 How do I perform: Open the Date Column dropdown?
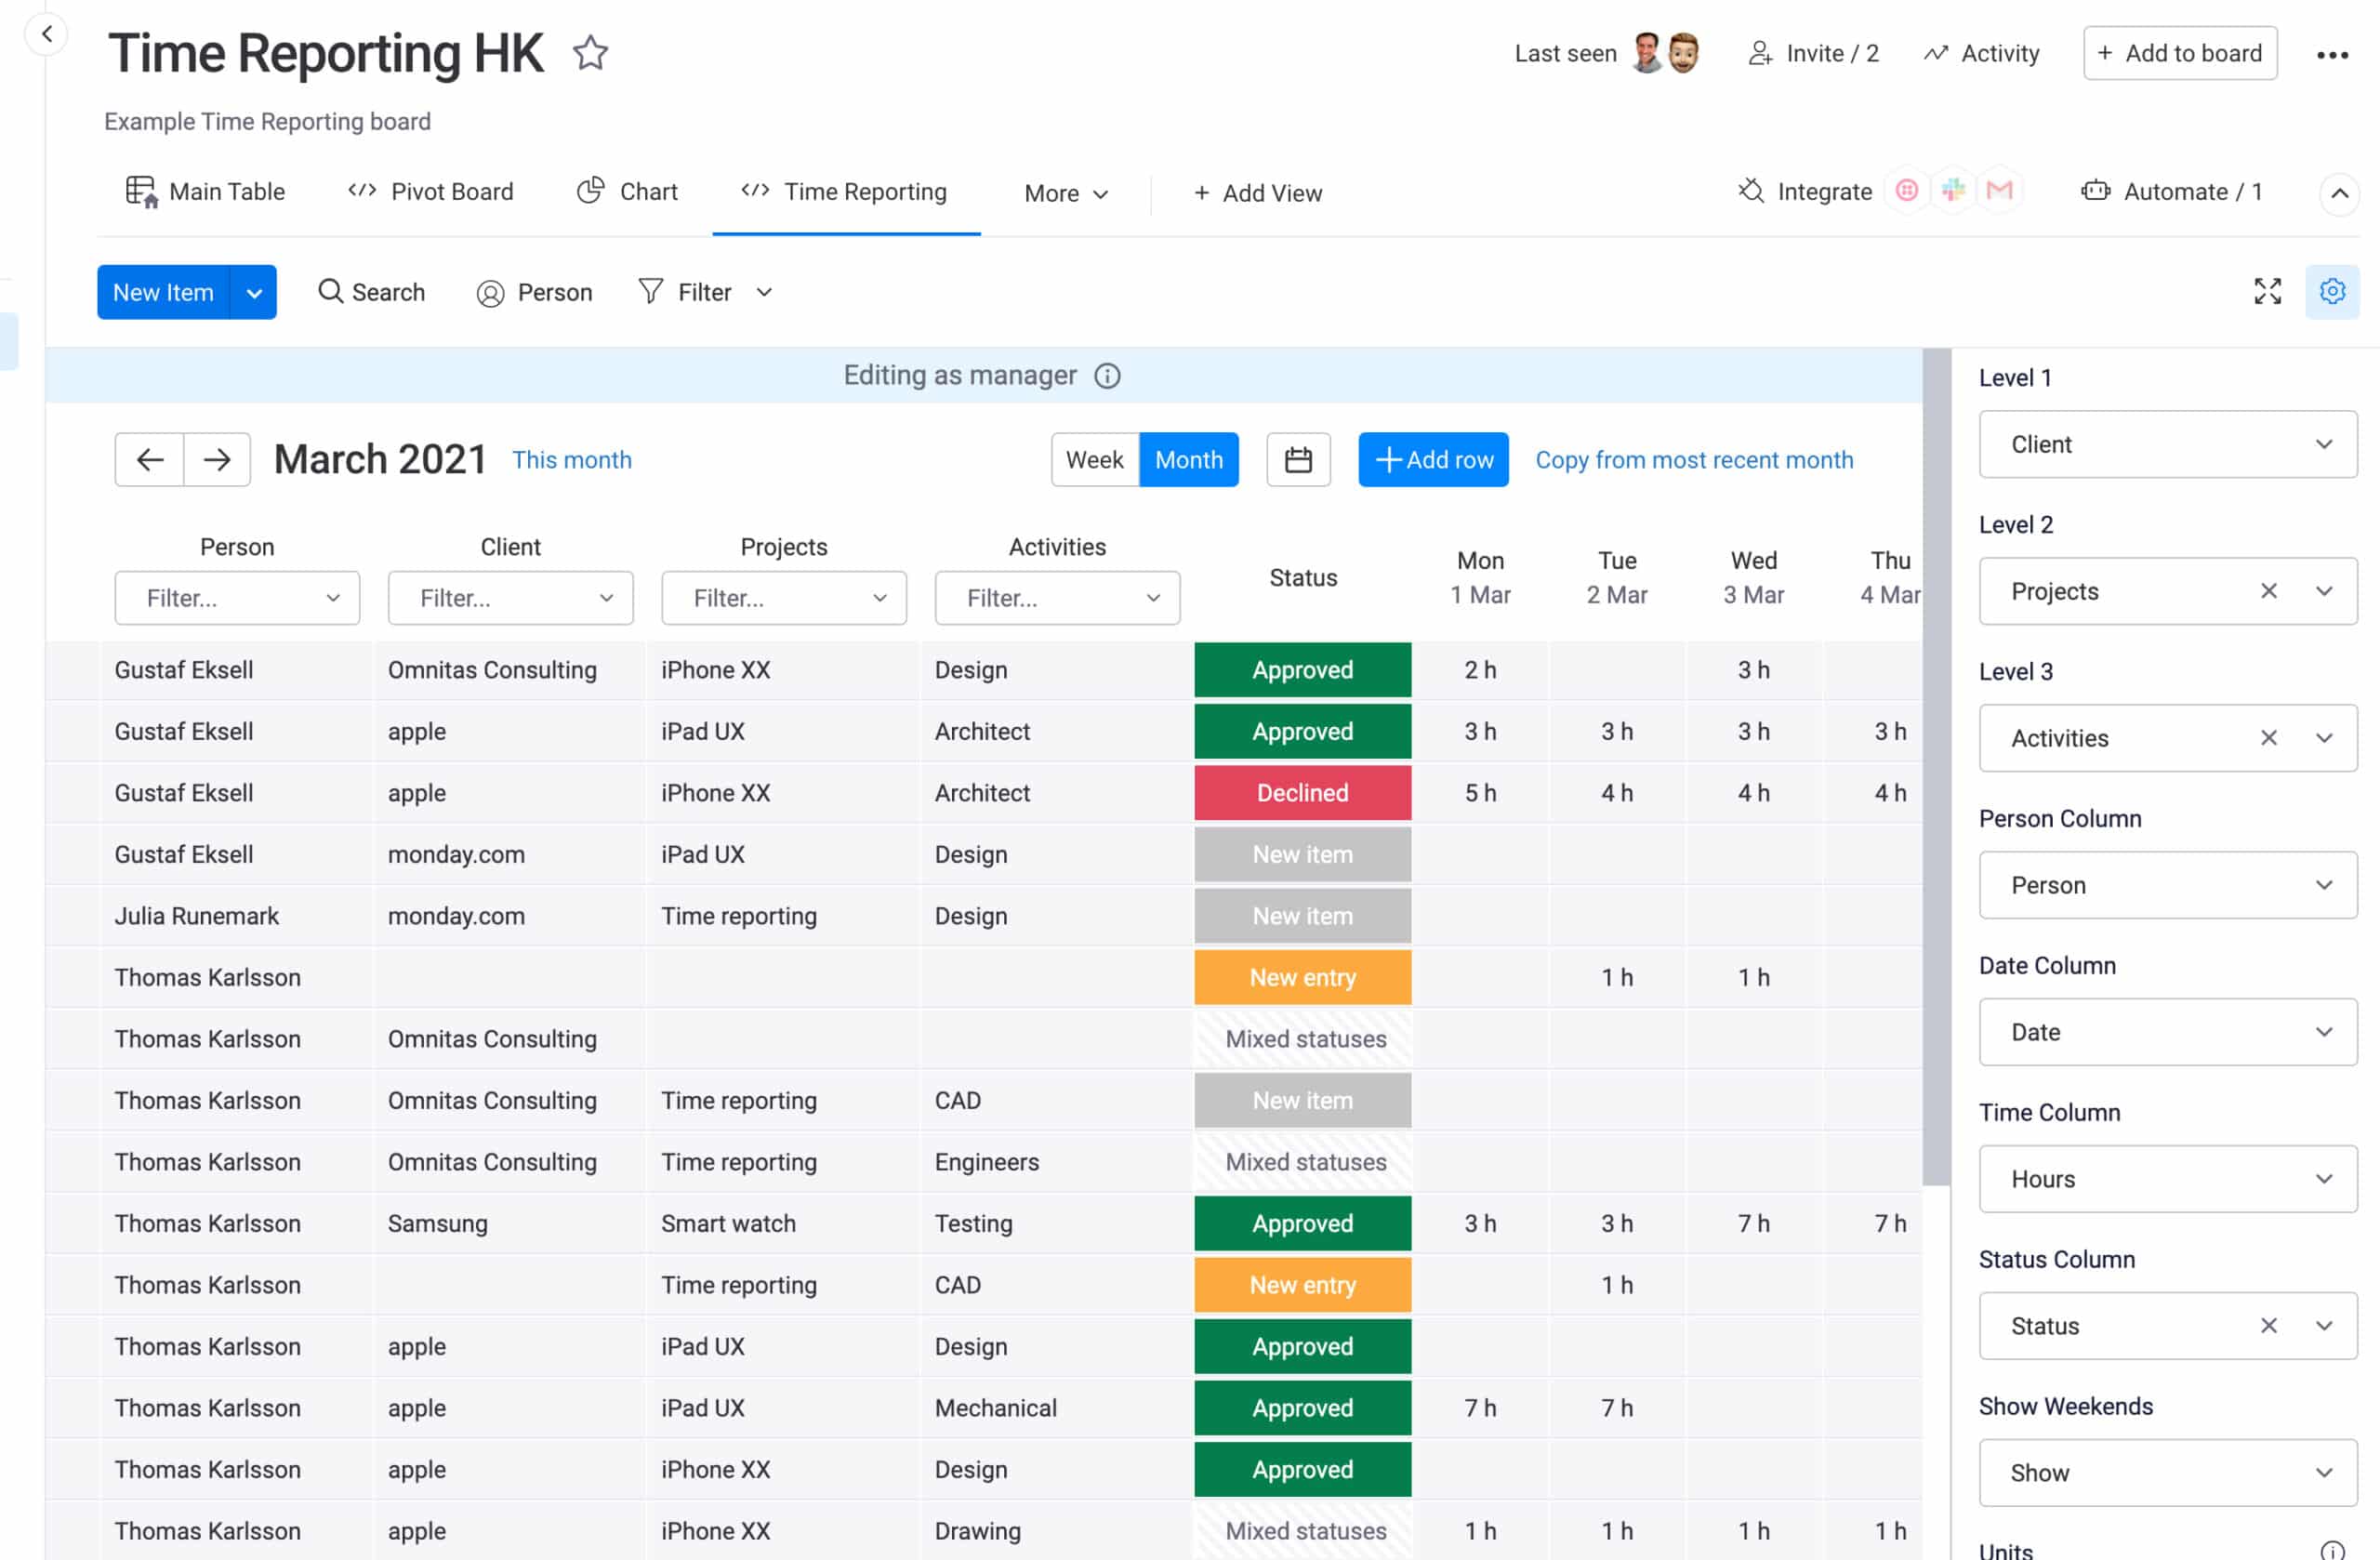pyautogui.click(x=2167, y=1032)
